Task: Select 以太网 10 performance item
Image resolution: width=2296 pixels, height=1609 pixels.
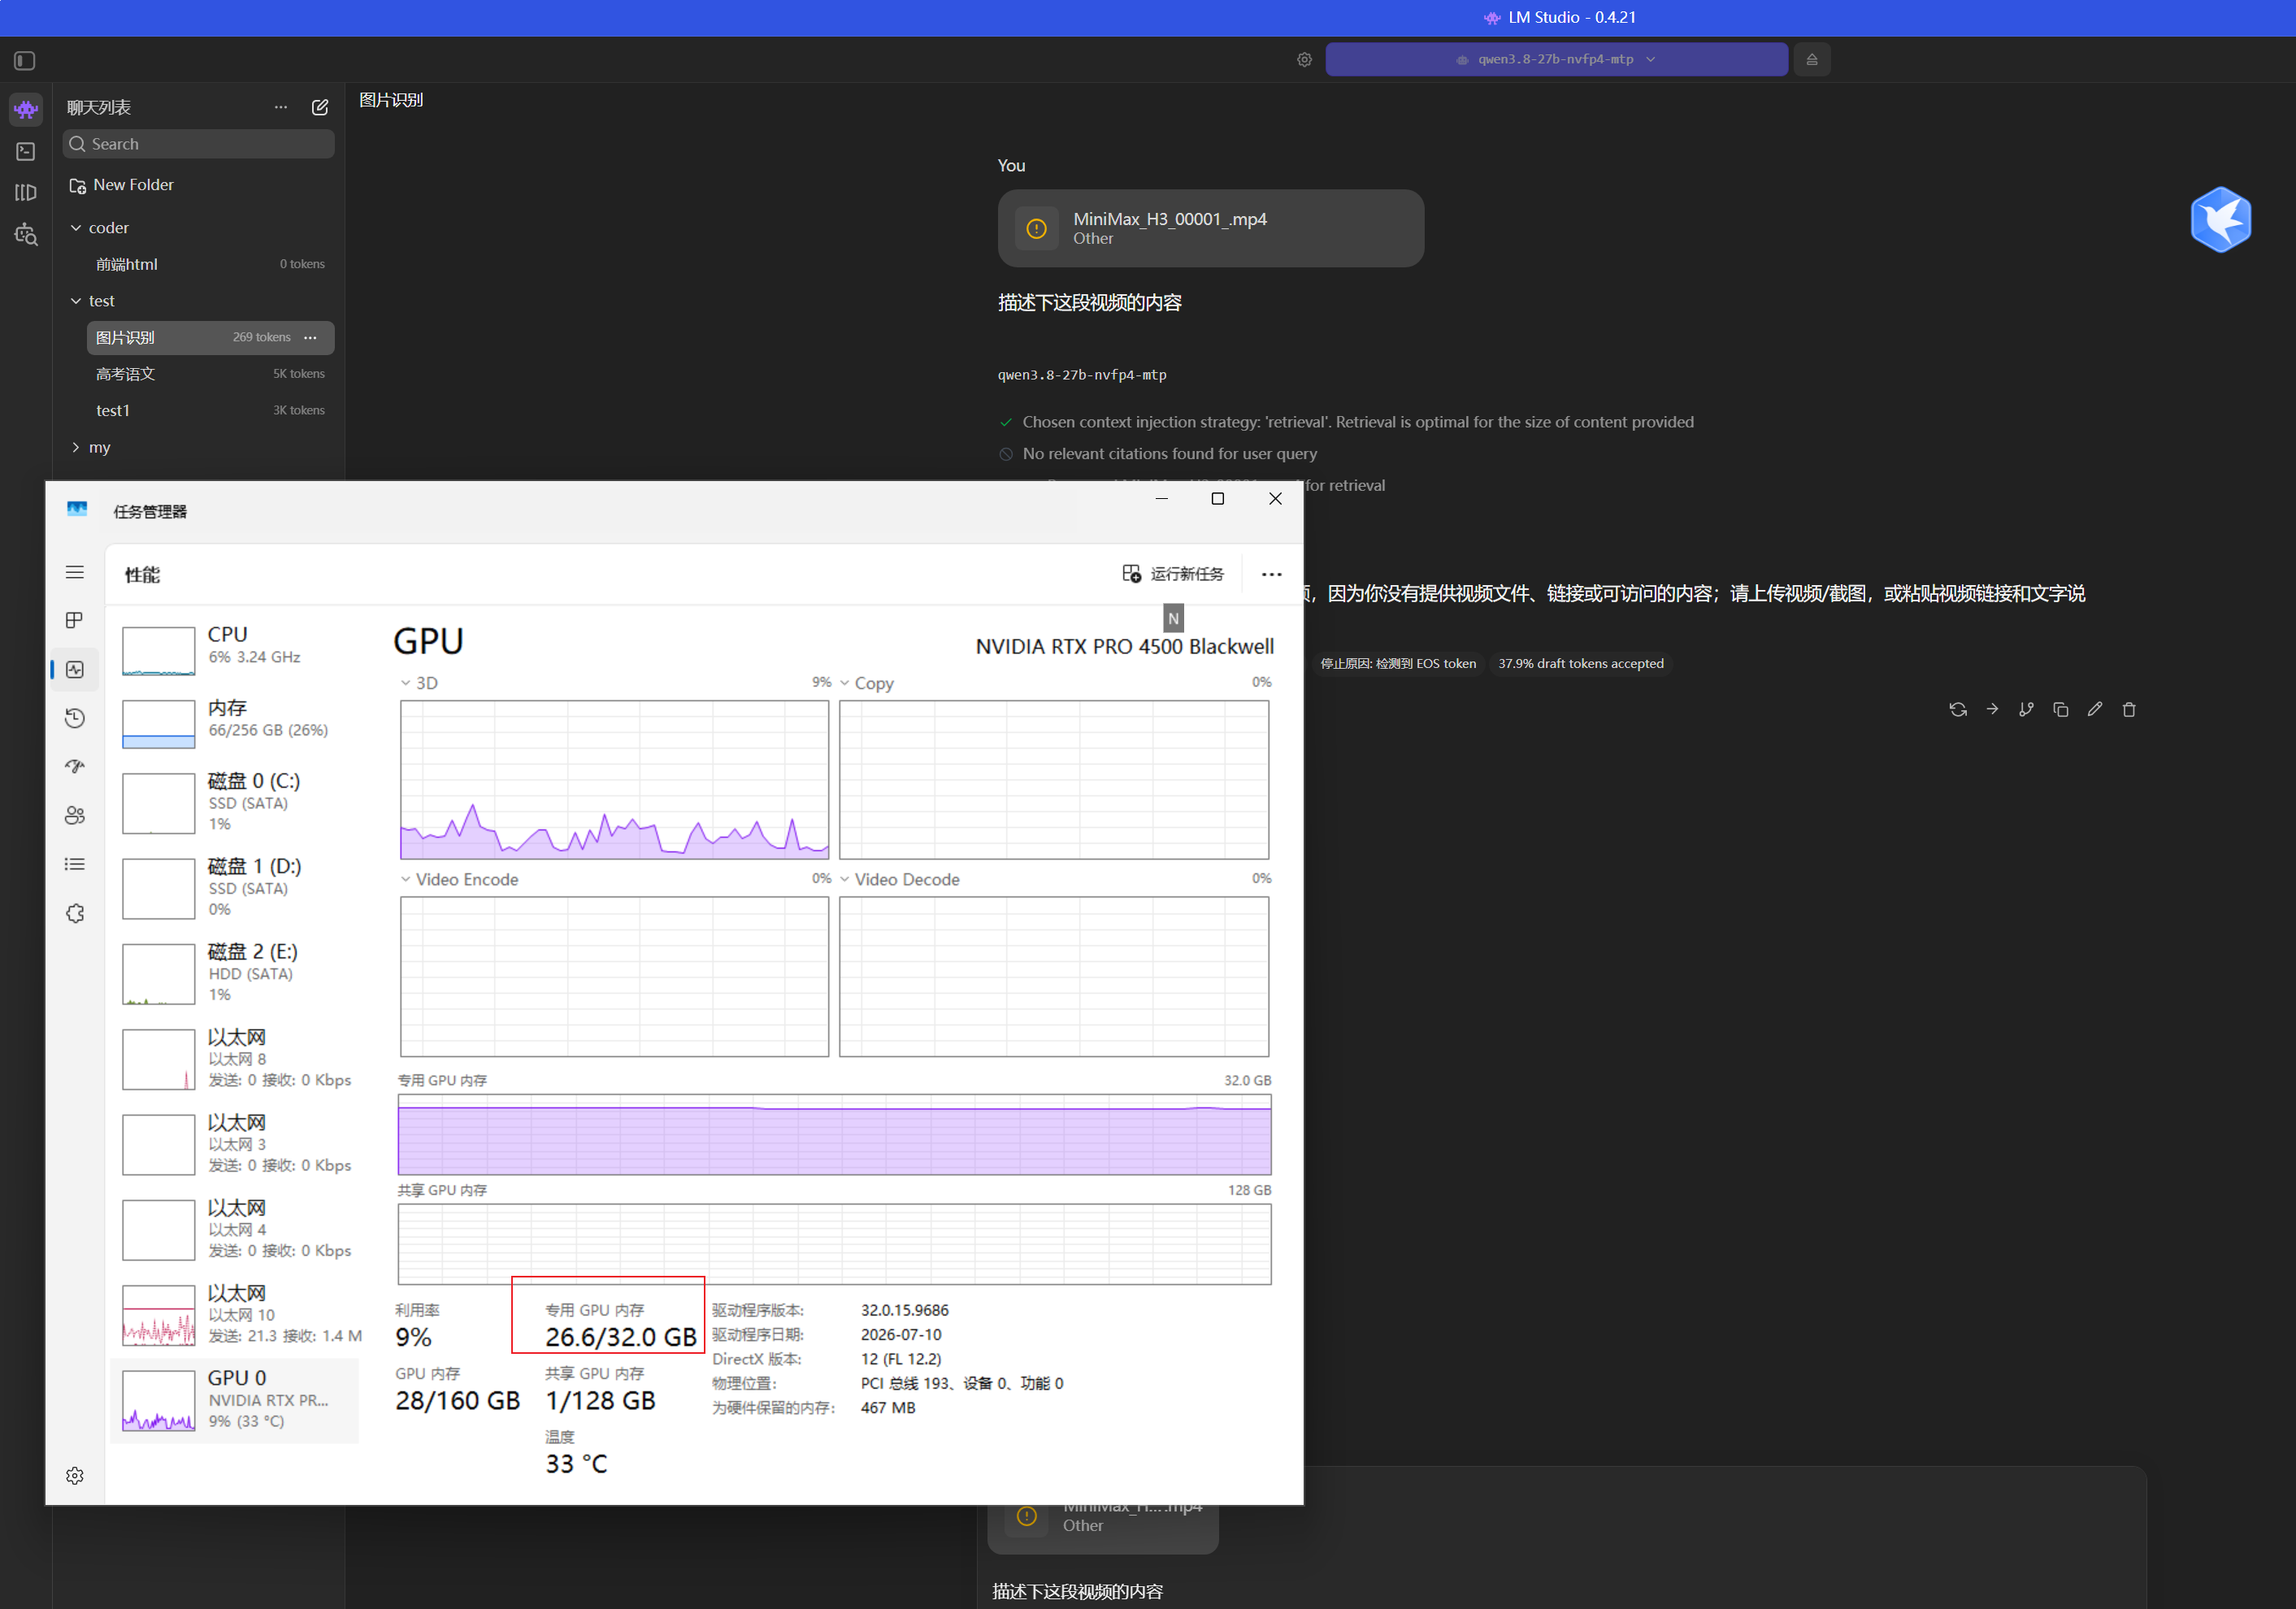Action: click(x=234, y=1314)
